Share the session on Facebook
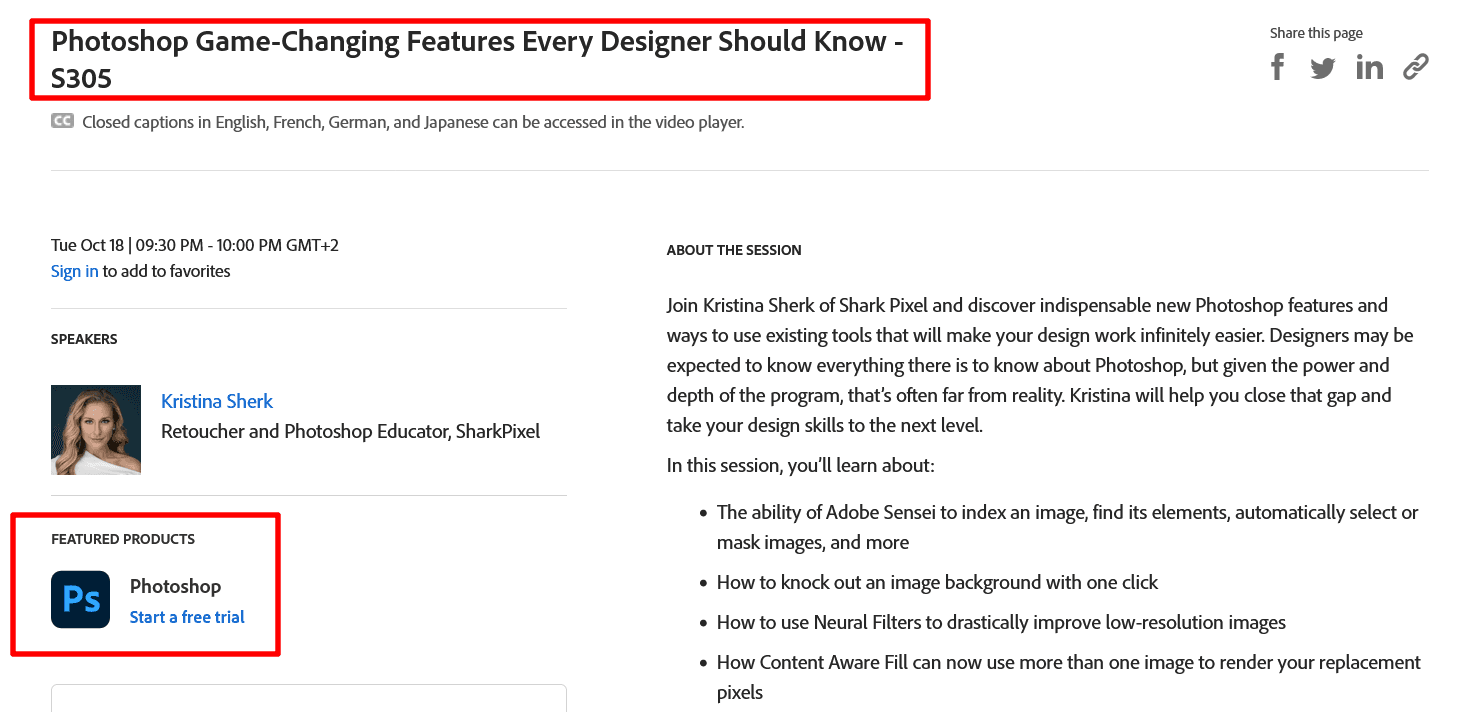This screenshot has width=1470, height=712. (1278, 67)
